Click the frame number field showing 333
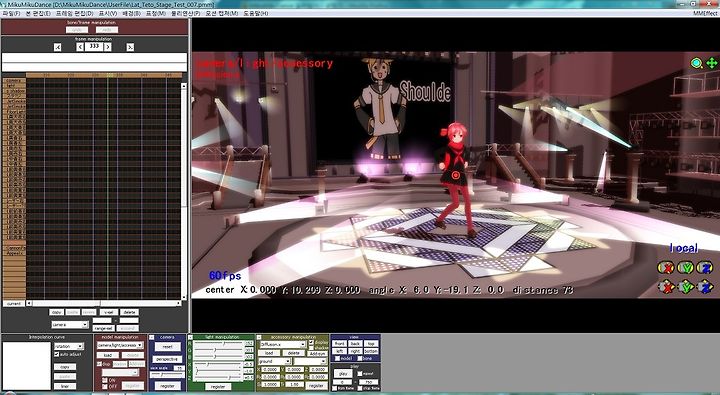The image size is (720, 395). click(94, 46)
